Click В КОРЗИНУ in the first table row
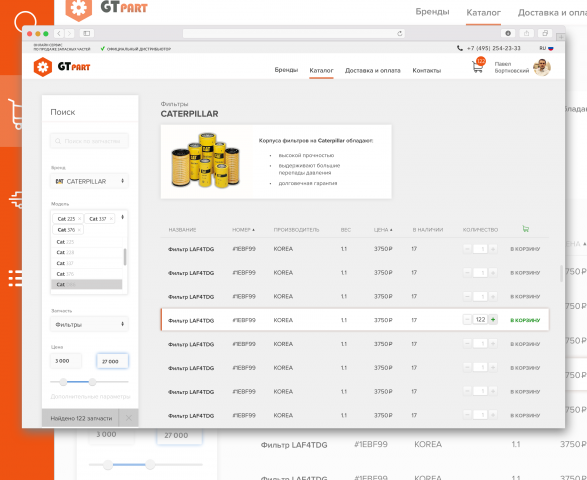 (x=525, y=249)
